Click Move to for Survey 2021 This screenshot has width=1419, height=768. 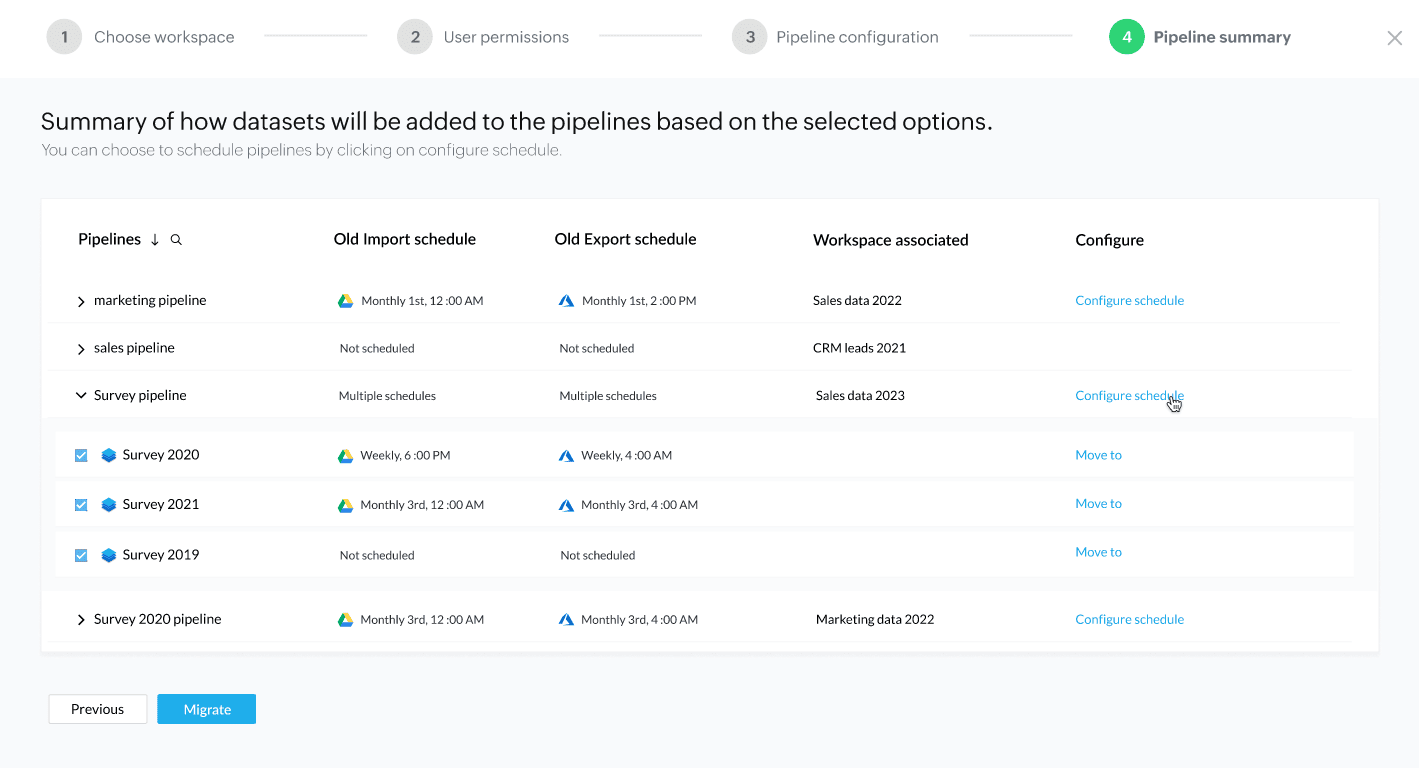[1098, 504]
